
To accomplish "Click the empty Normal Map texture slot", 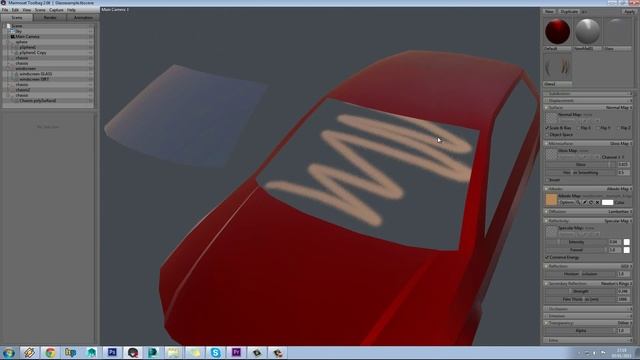I will point(551,118).
